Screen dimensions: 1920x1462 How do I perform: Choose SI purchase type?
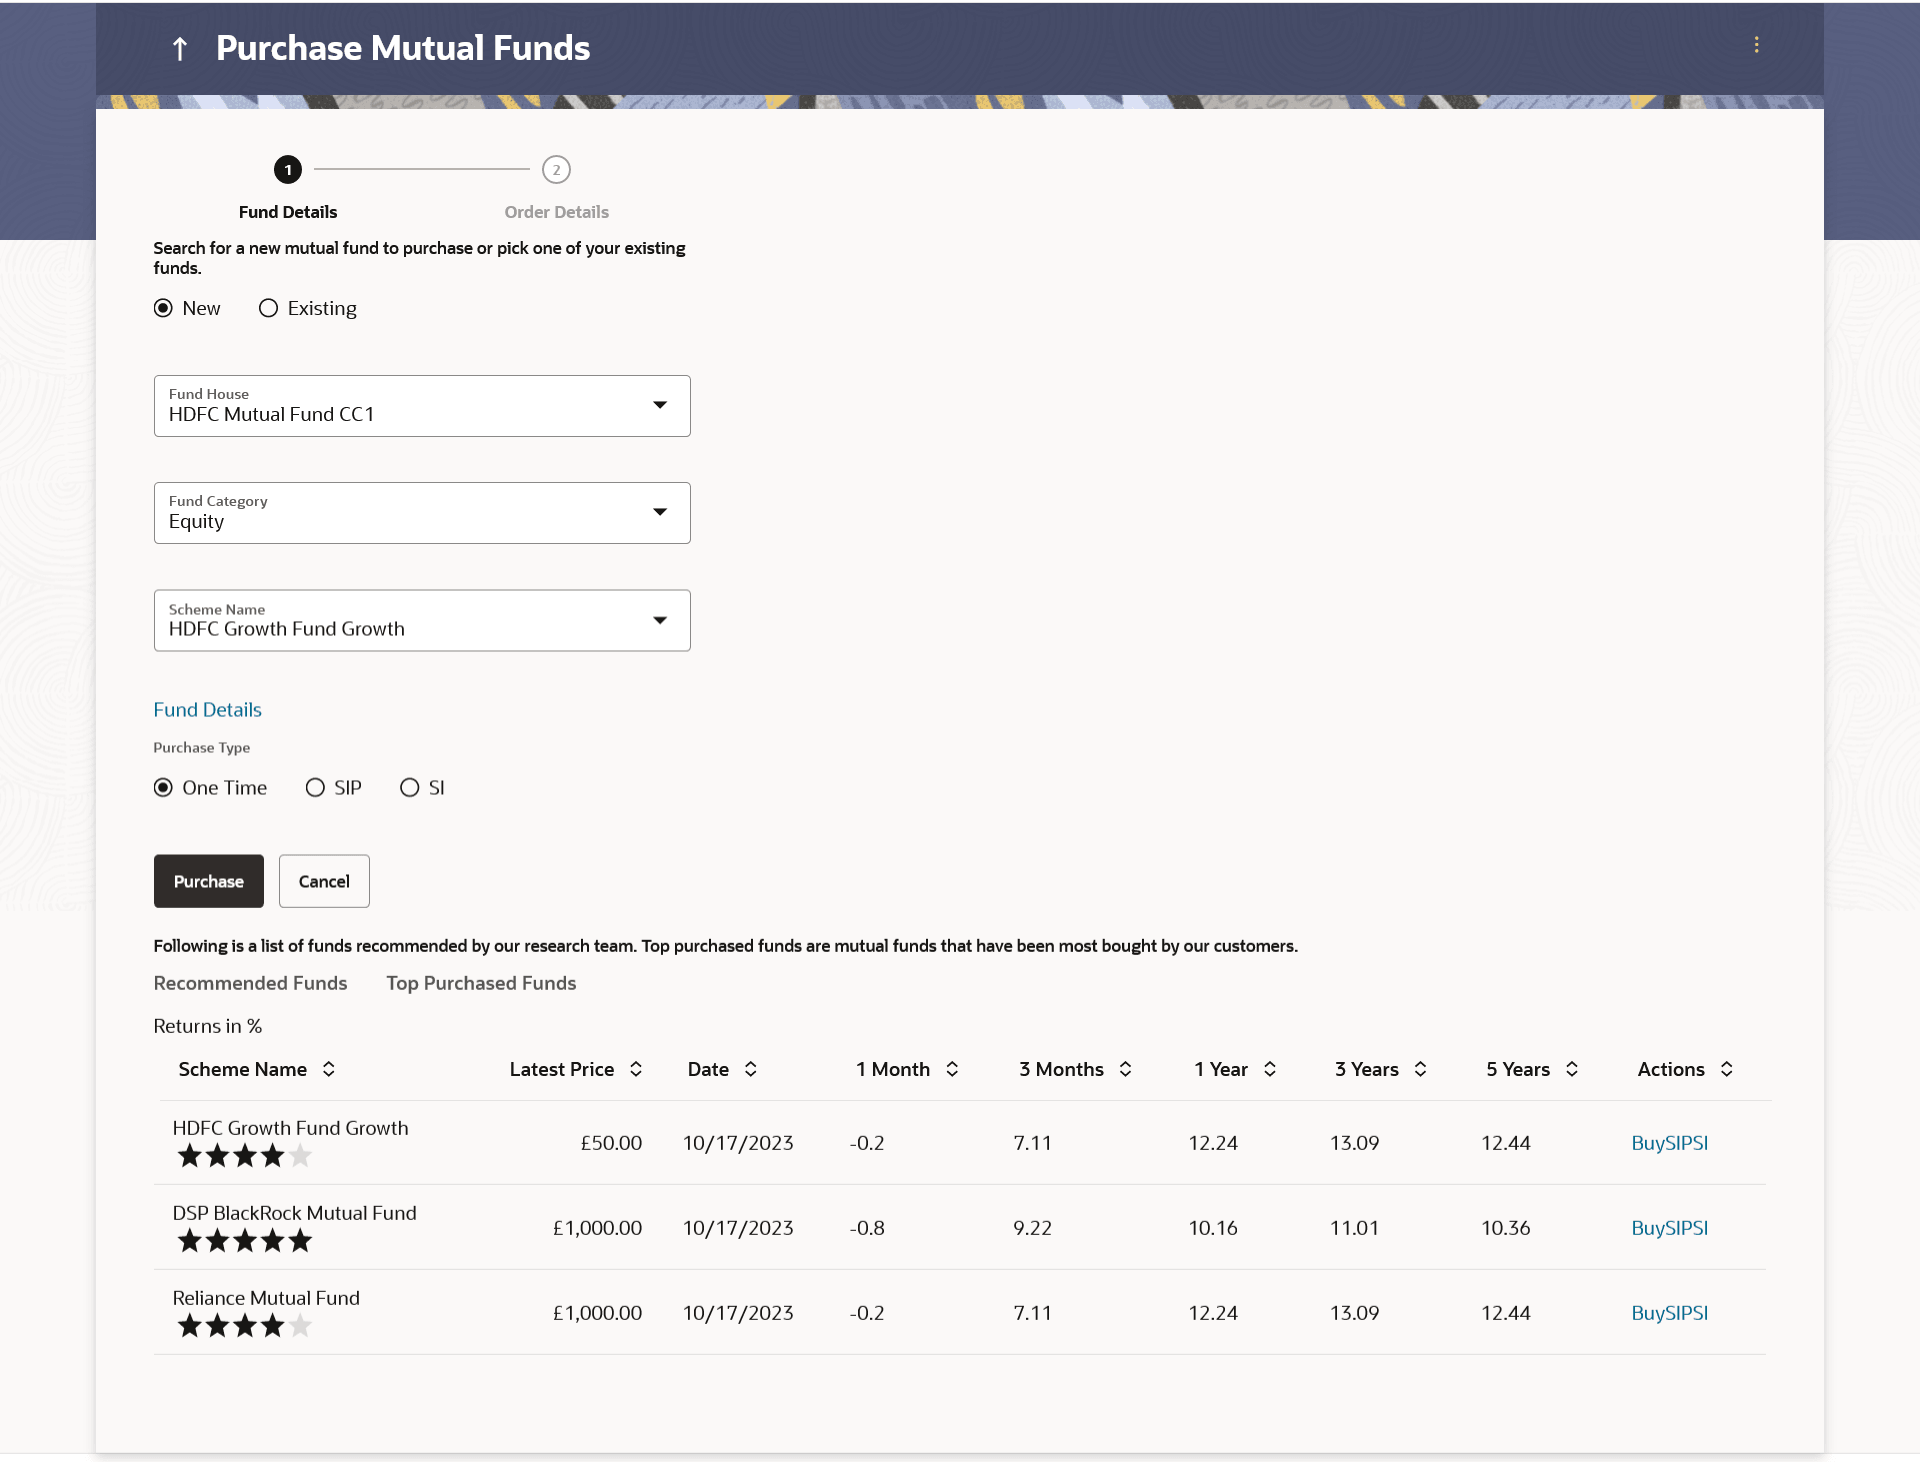point(409,788)
